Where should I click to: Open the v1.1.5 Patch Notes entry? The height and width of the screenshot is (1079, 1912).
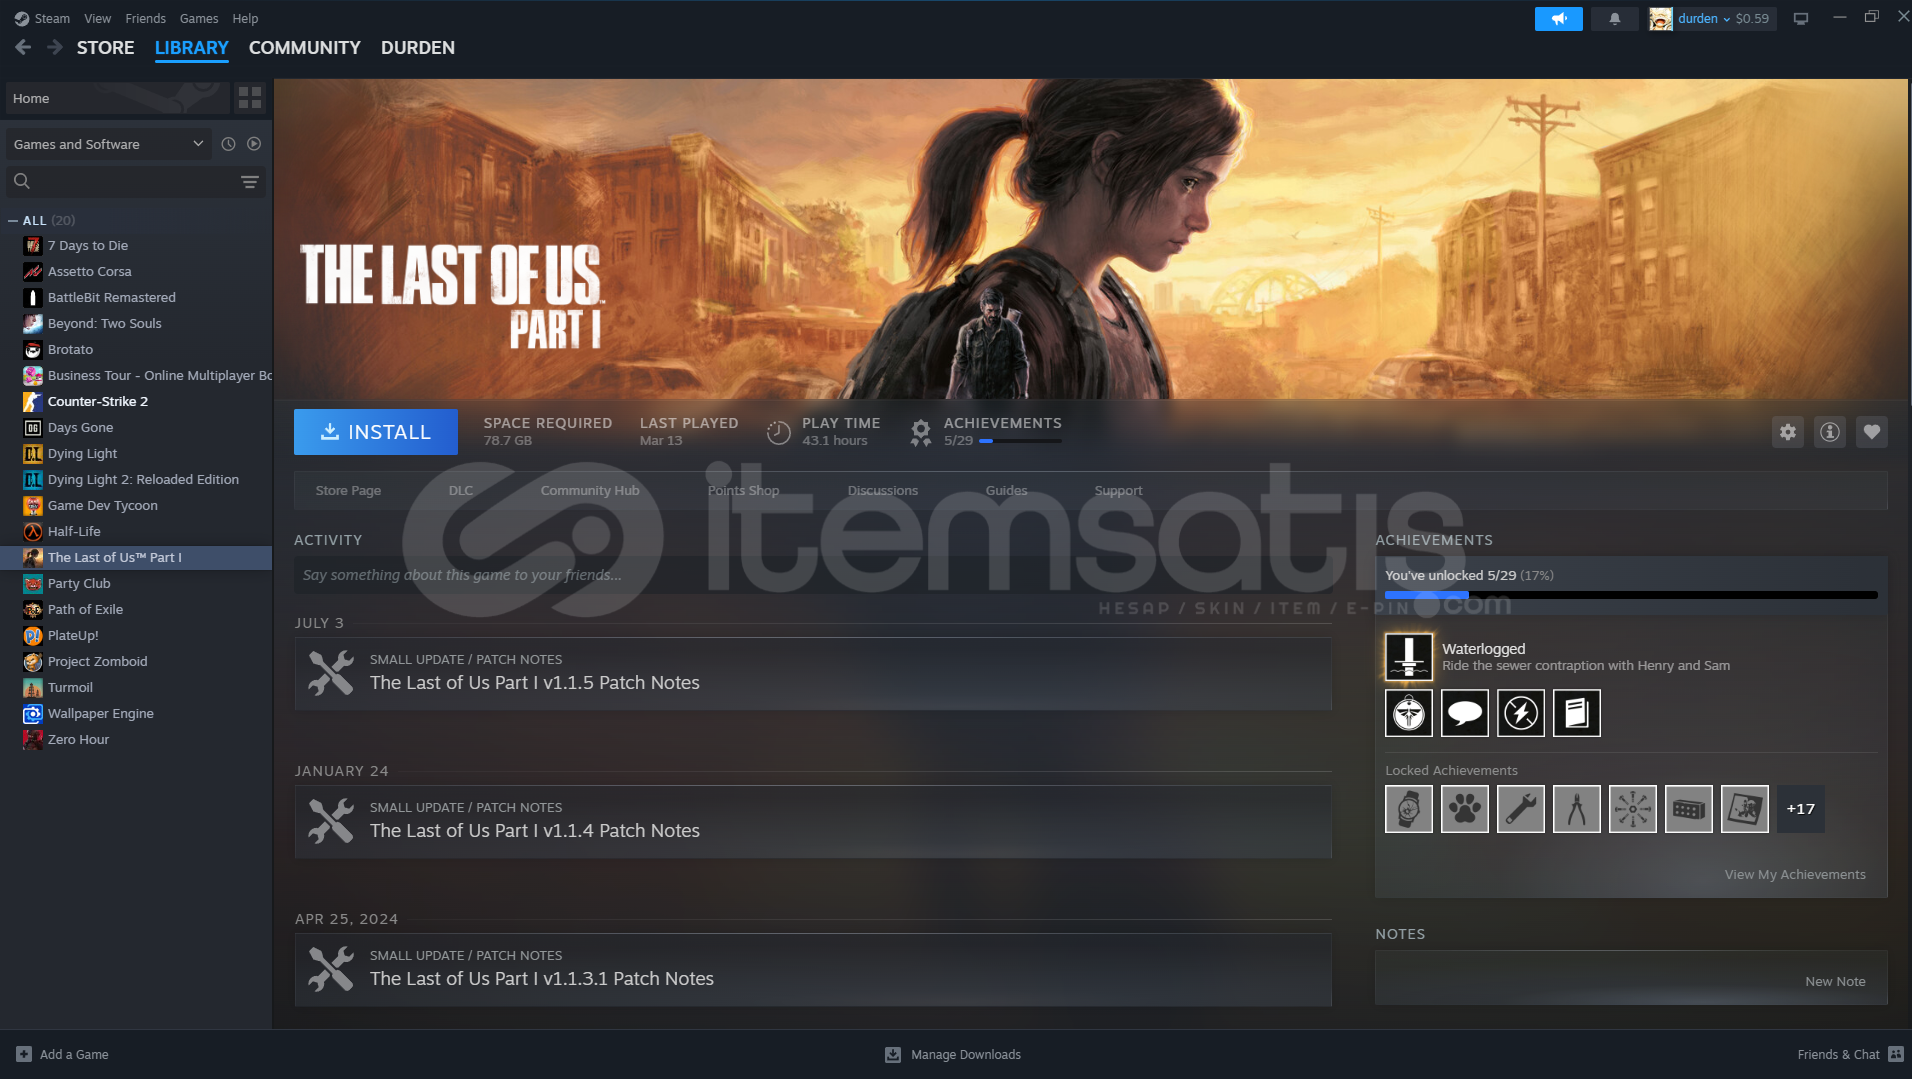pyautogui.click(x=812, y=674)
